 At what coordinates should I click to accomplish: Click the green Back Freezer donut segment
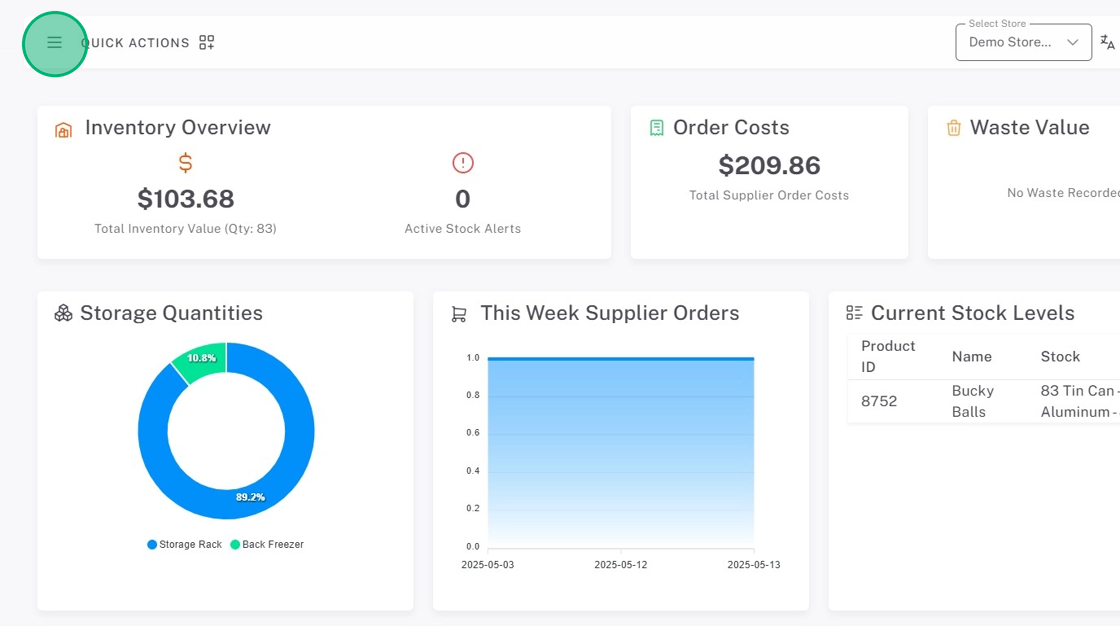pos(200,358)
